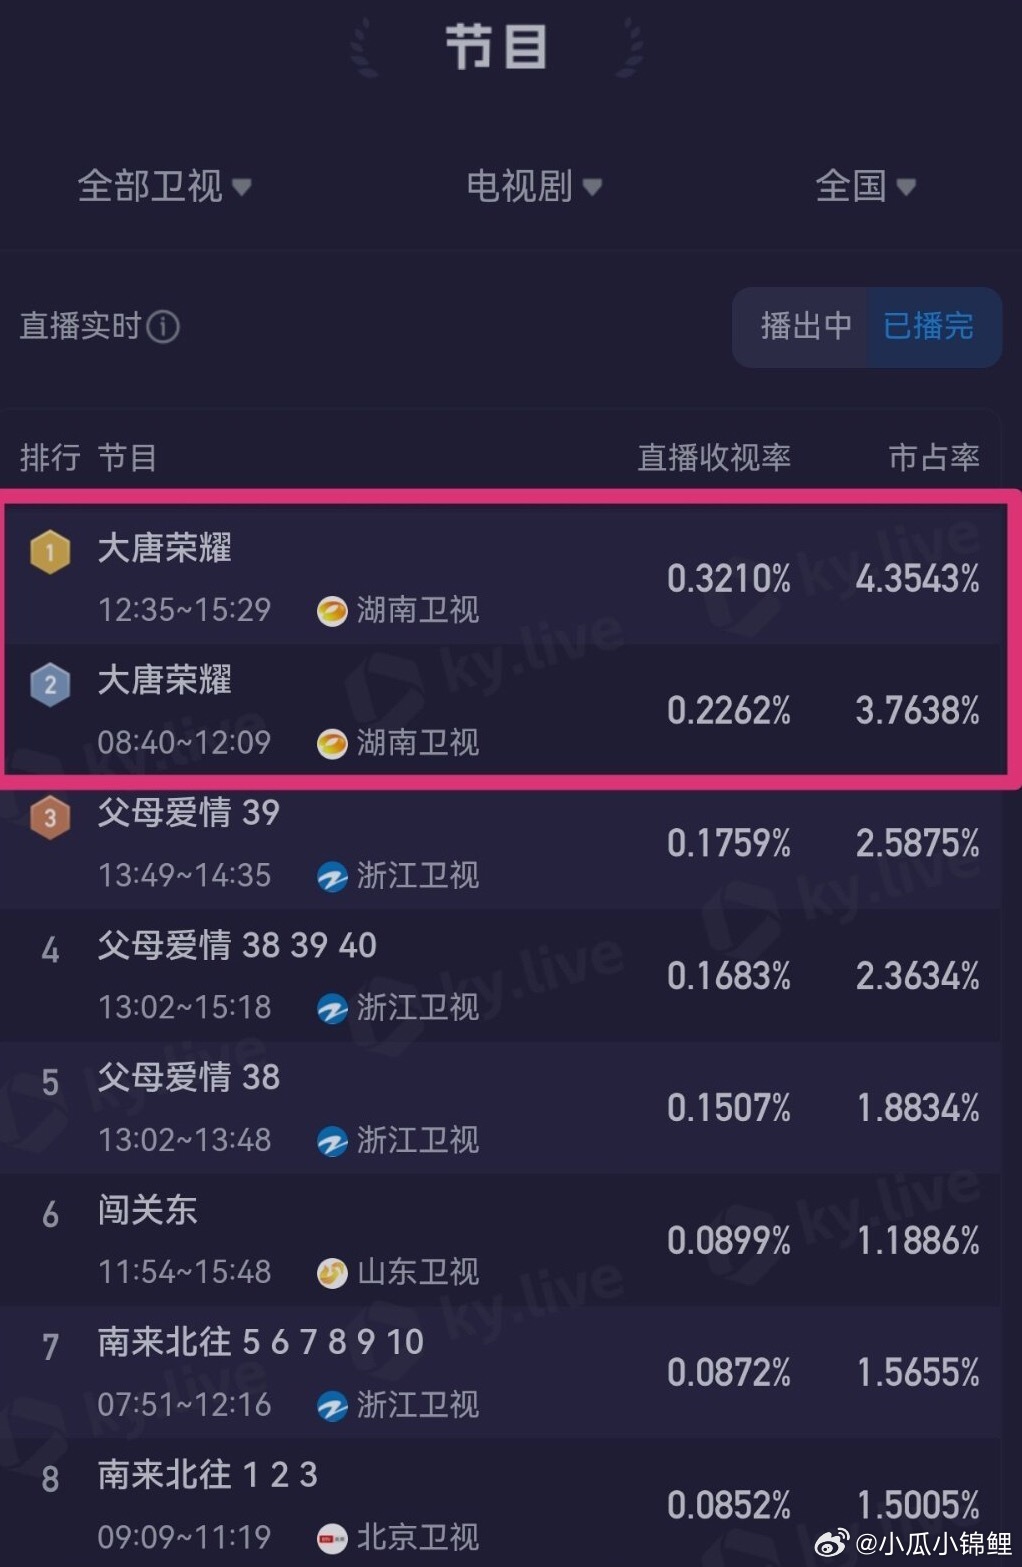Click the gold rank 1 badge
Screen dimensions: 1022x1567
pos(50,551)
